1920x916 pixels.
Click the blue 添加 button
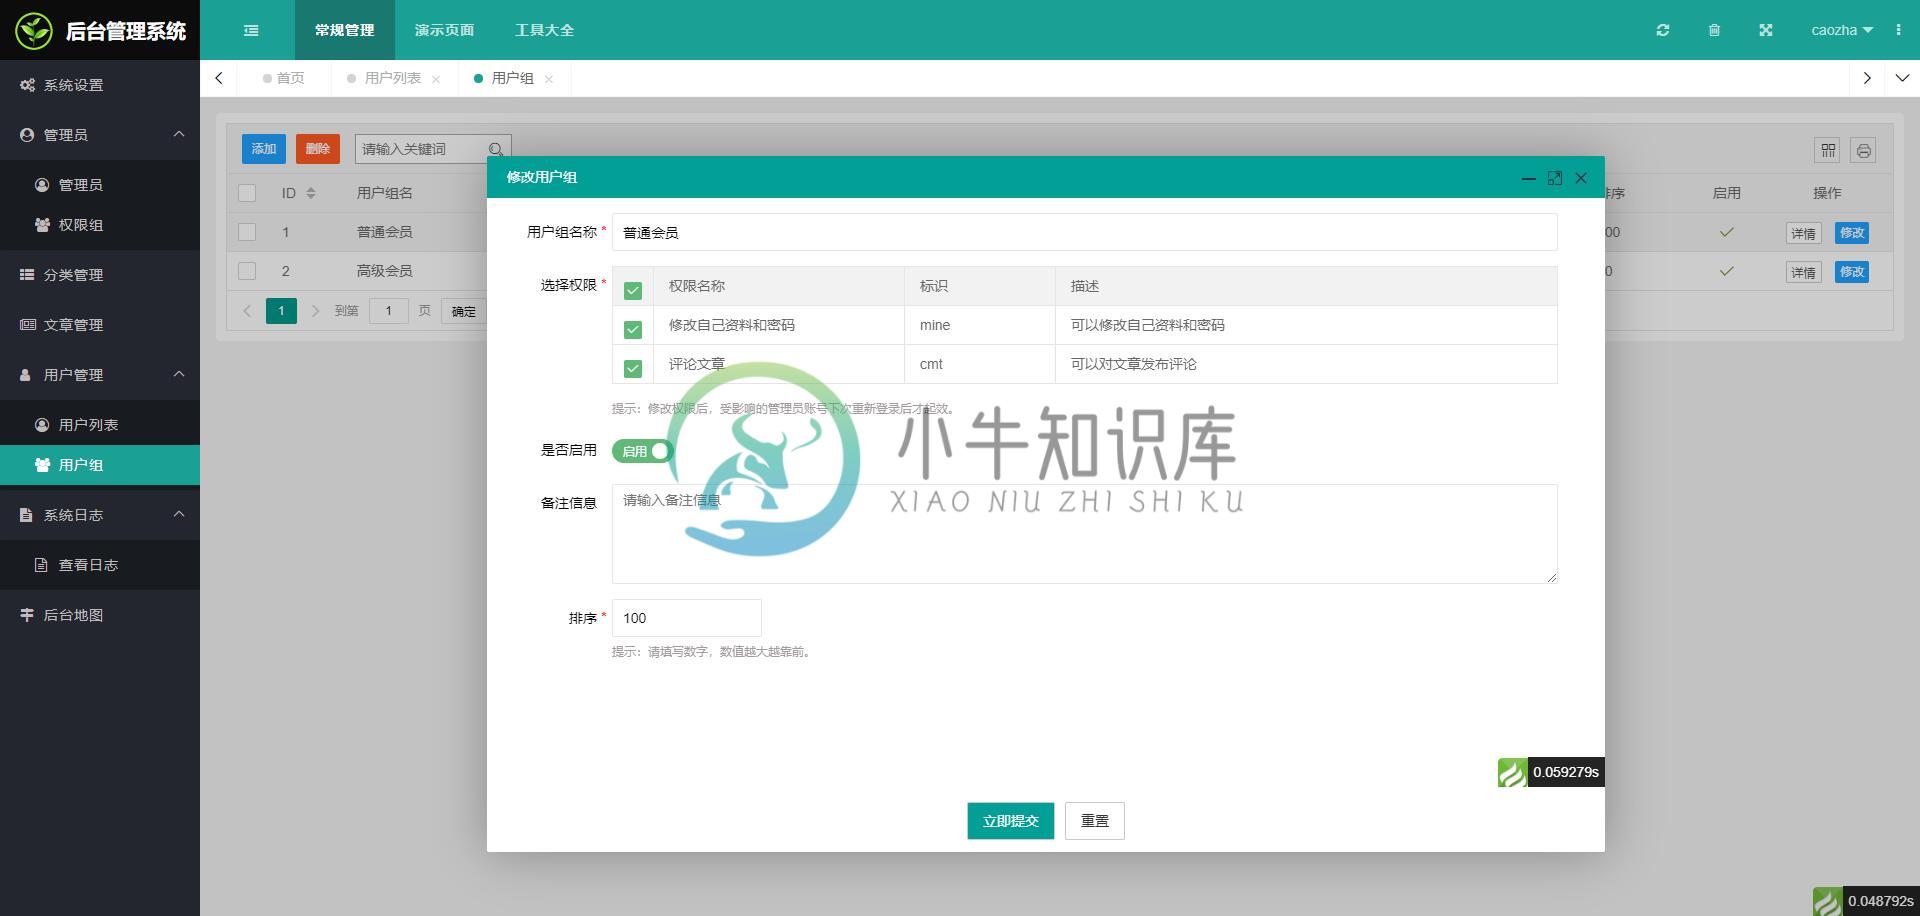pyautogui.click(x=264, y=149)
